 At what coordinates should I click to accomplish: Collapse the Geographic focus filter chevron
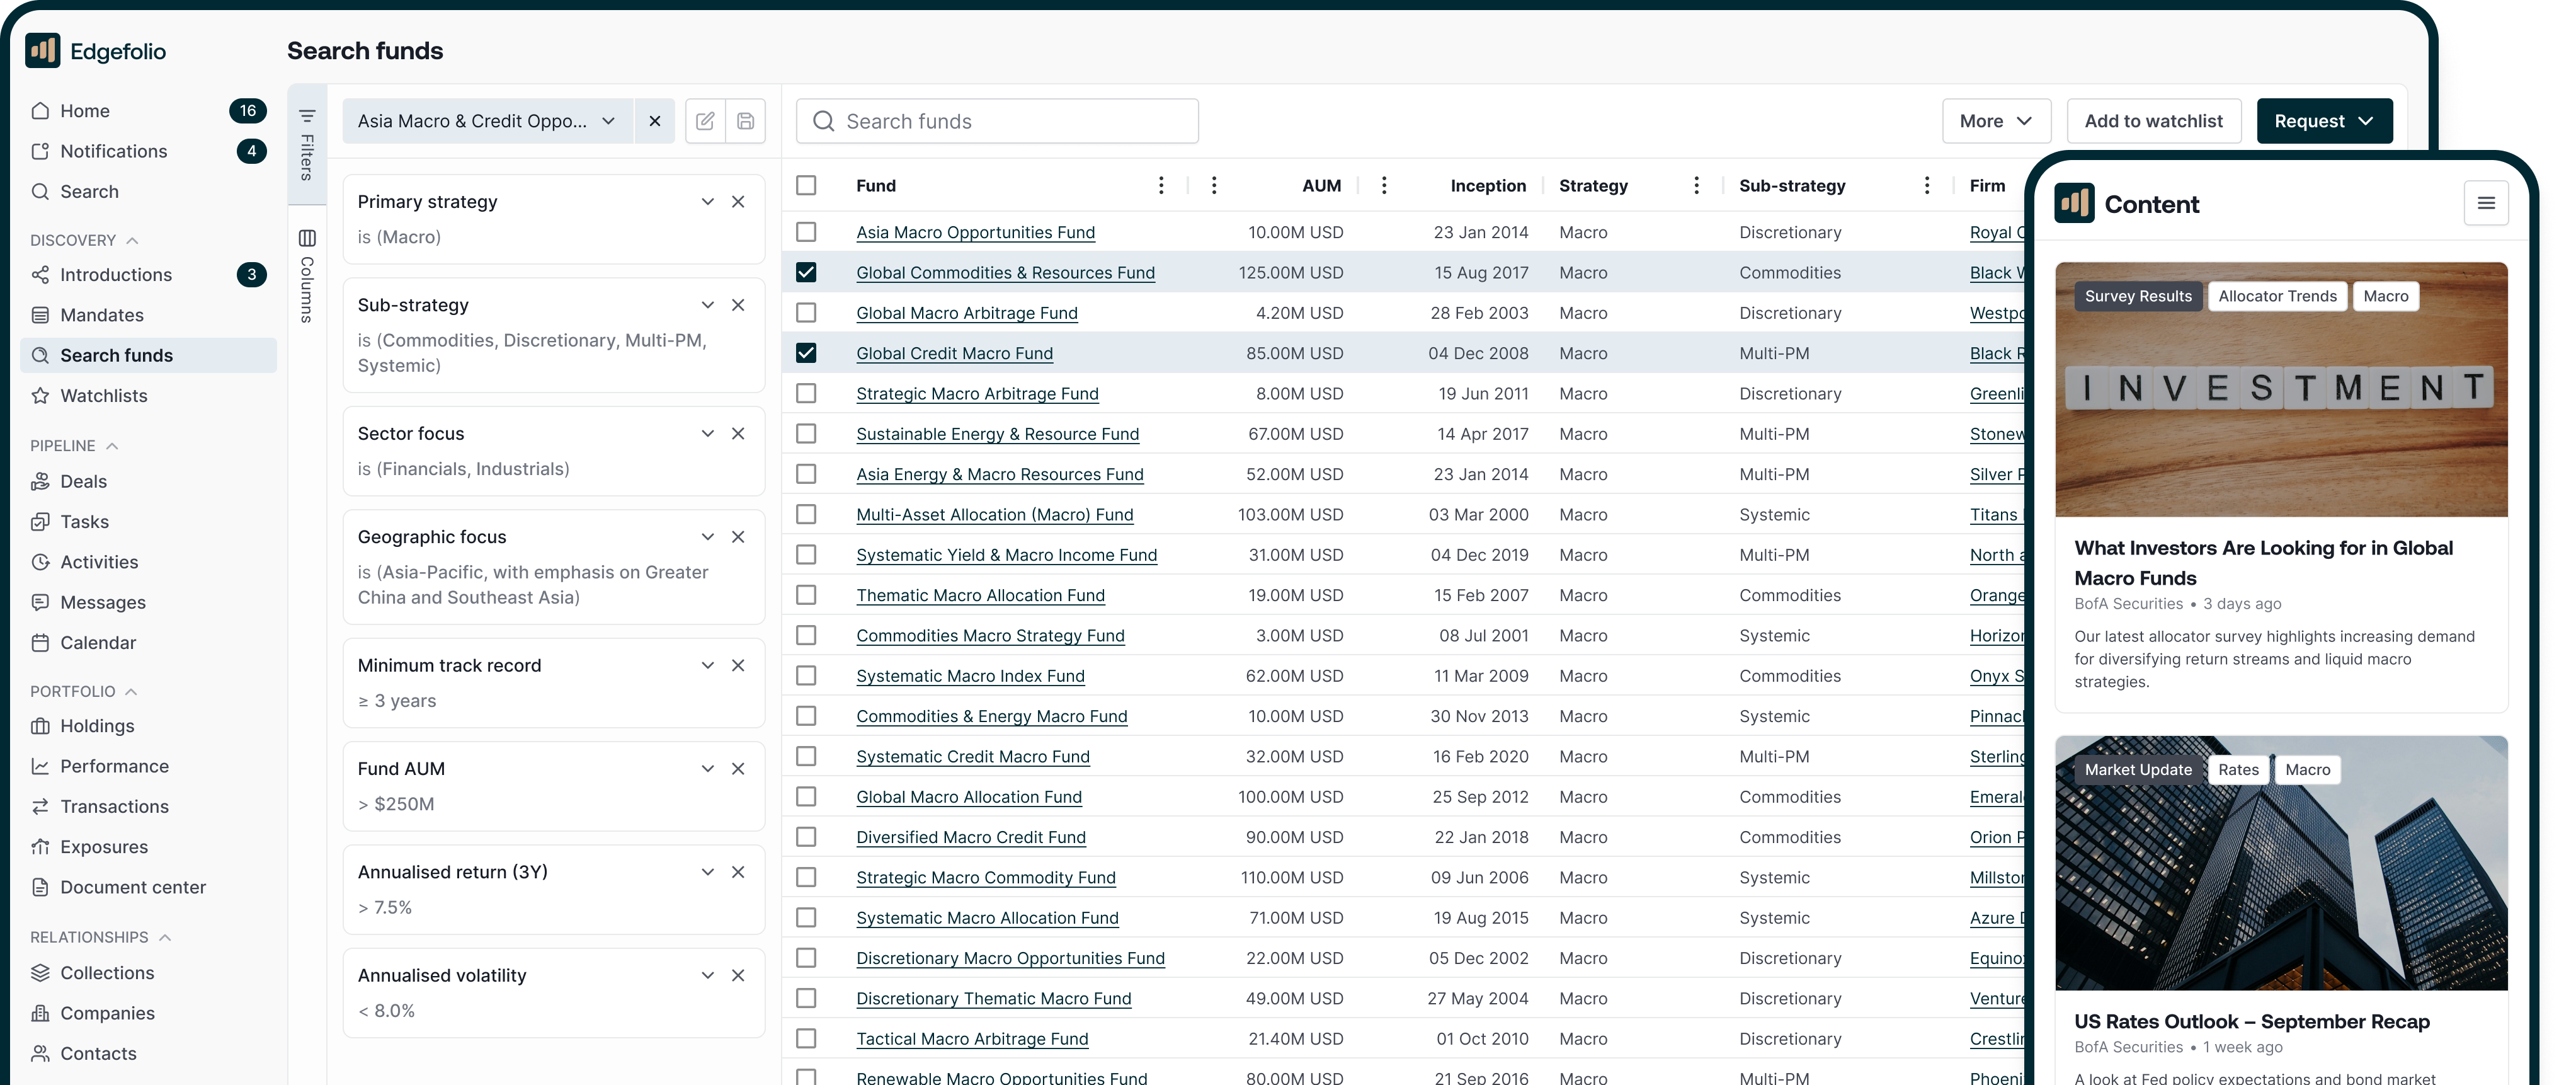click(708, 537)
